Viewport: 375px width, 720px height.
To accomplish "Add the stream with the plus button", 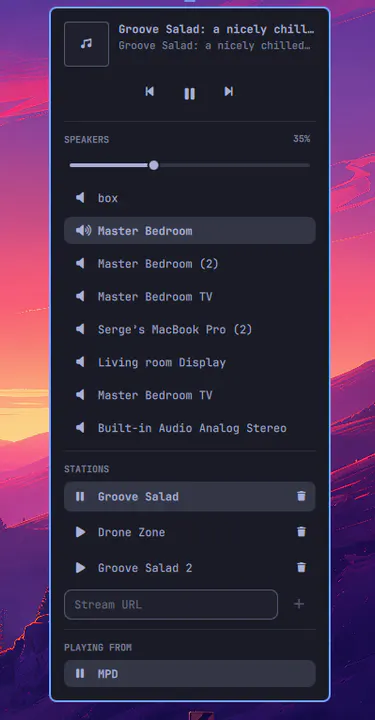I will coord(299,604).
